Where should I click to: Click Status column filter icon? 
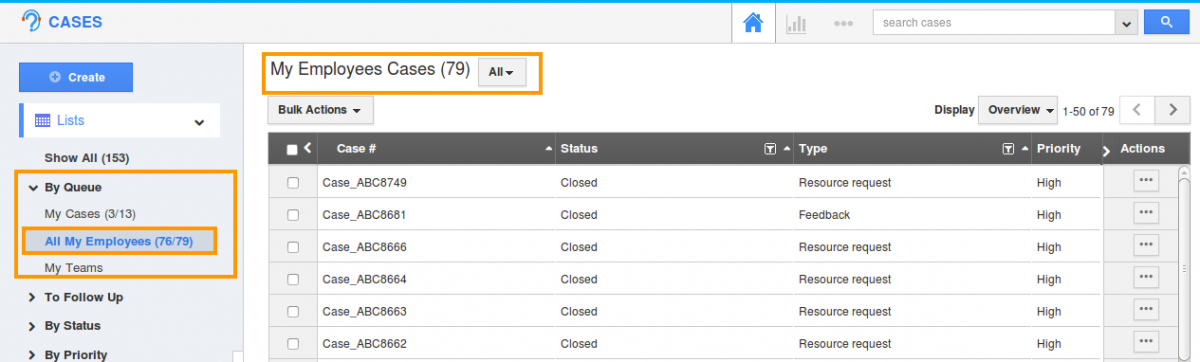[x=770, y=149]
